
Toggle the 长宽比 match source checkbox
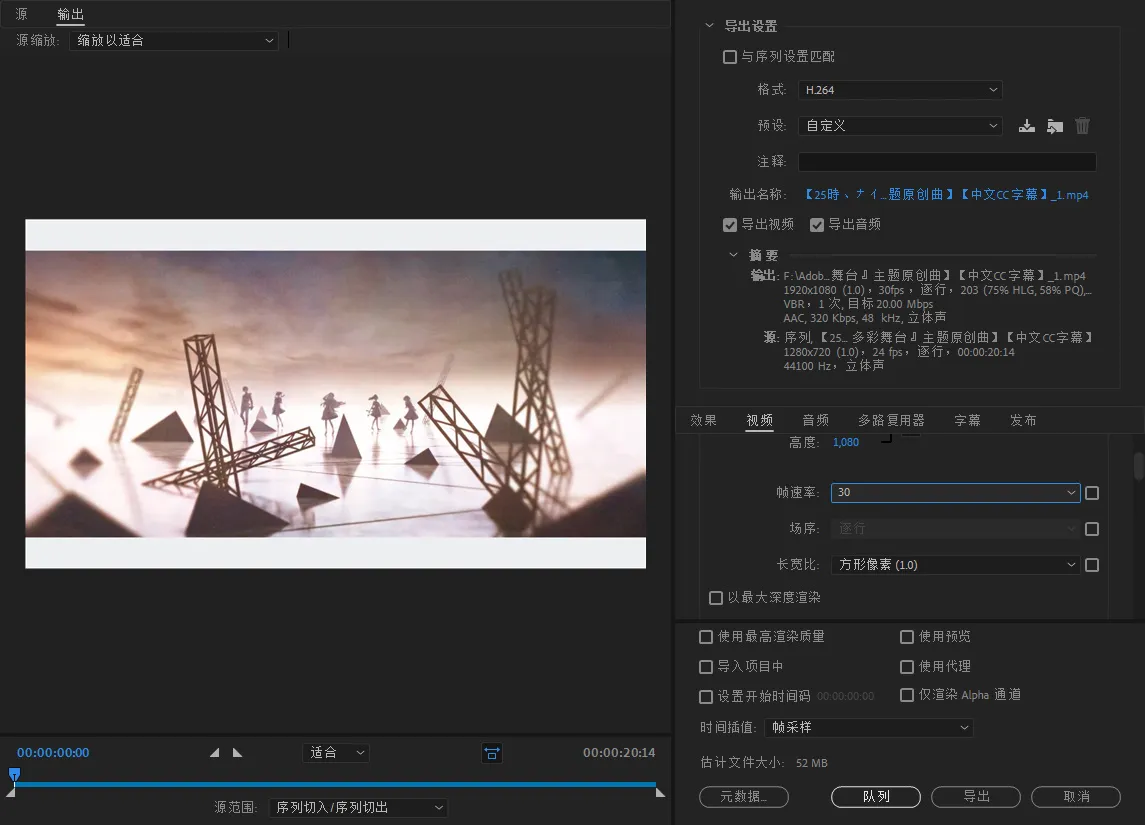coord(1092,564)
